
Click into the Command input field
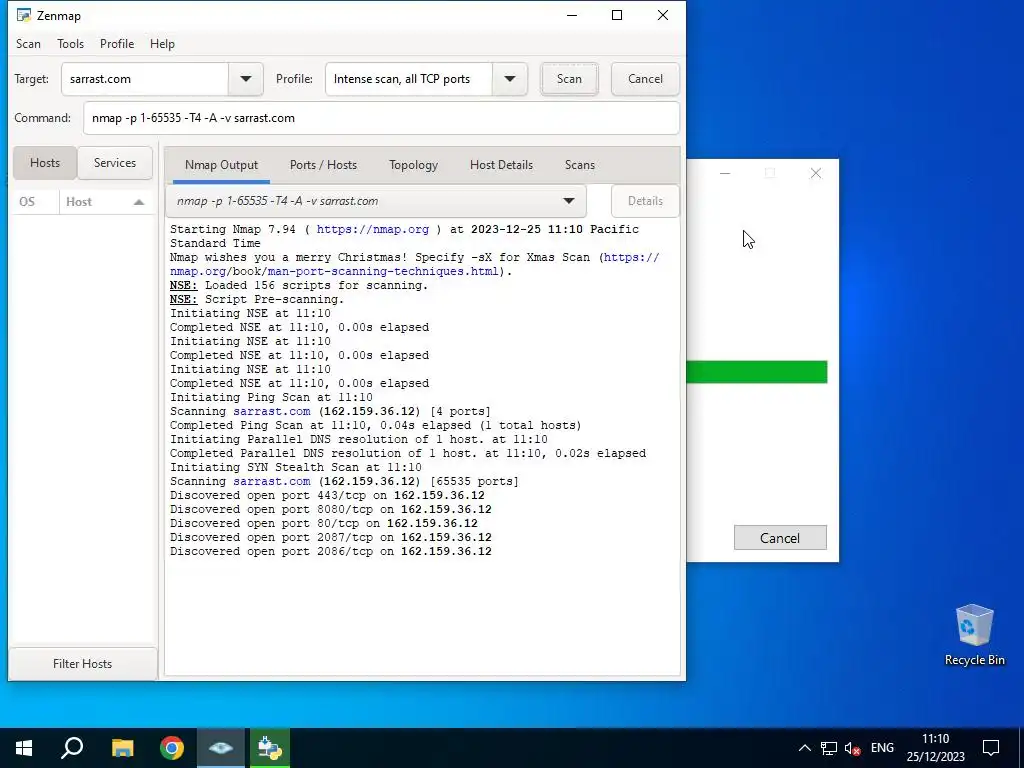point(381,118)
